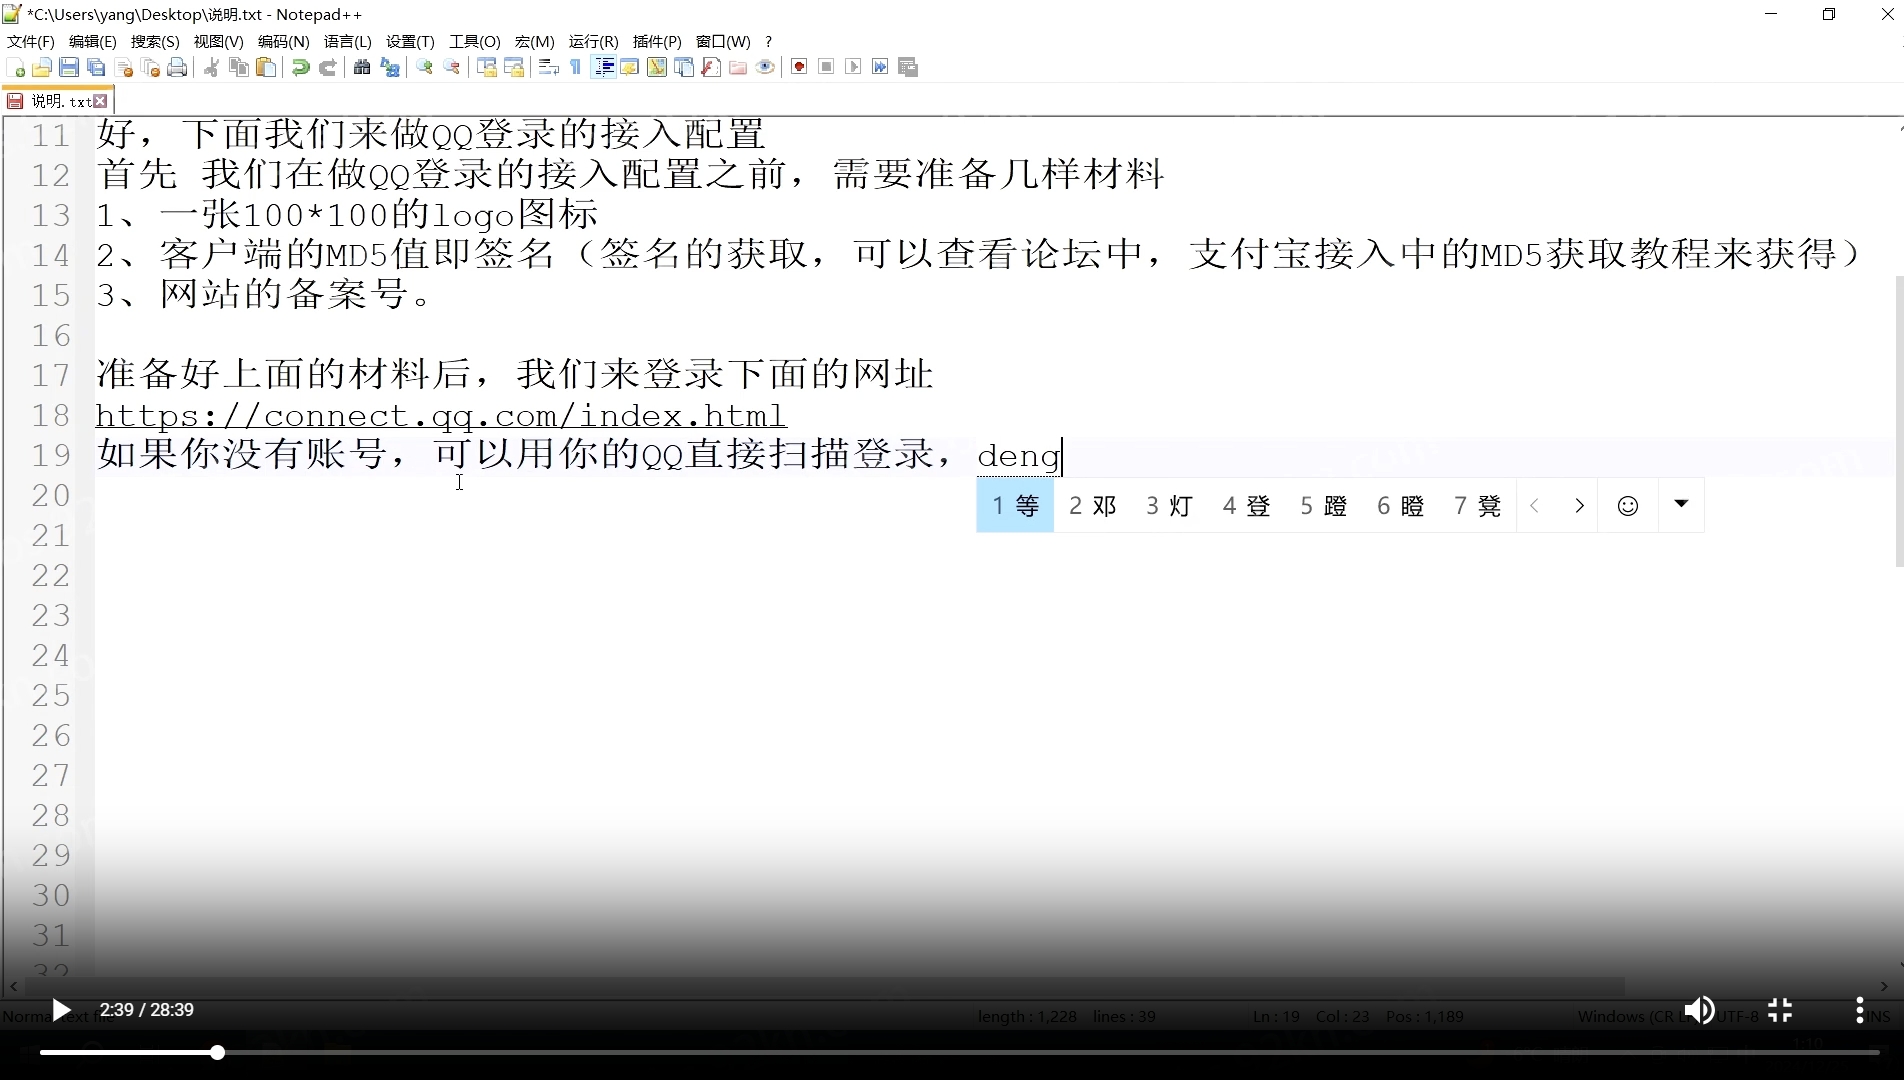The height and width of the screenshot is (1080, 1904).
Task: Toggle synchronize vertical scrolling
Action: [x=487, y=67]
